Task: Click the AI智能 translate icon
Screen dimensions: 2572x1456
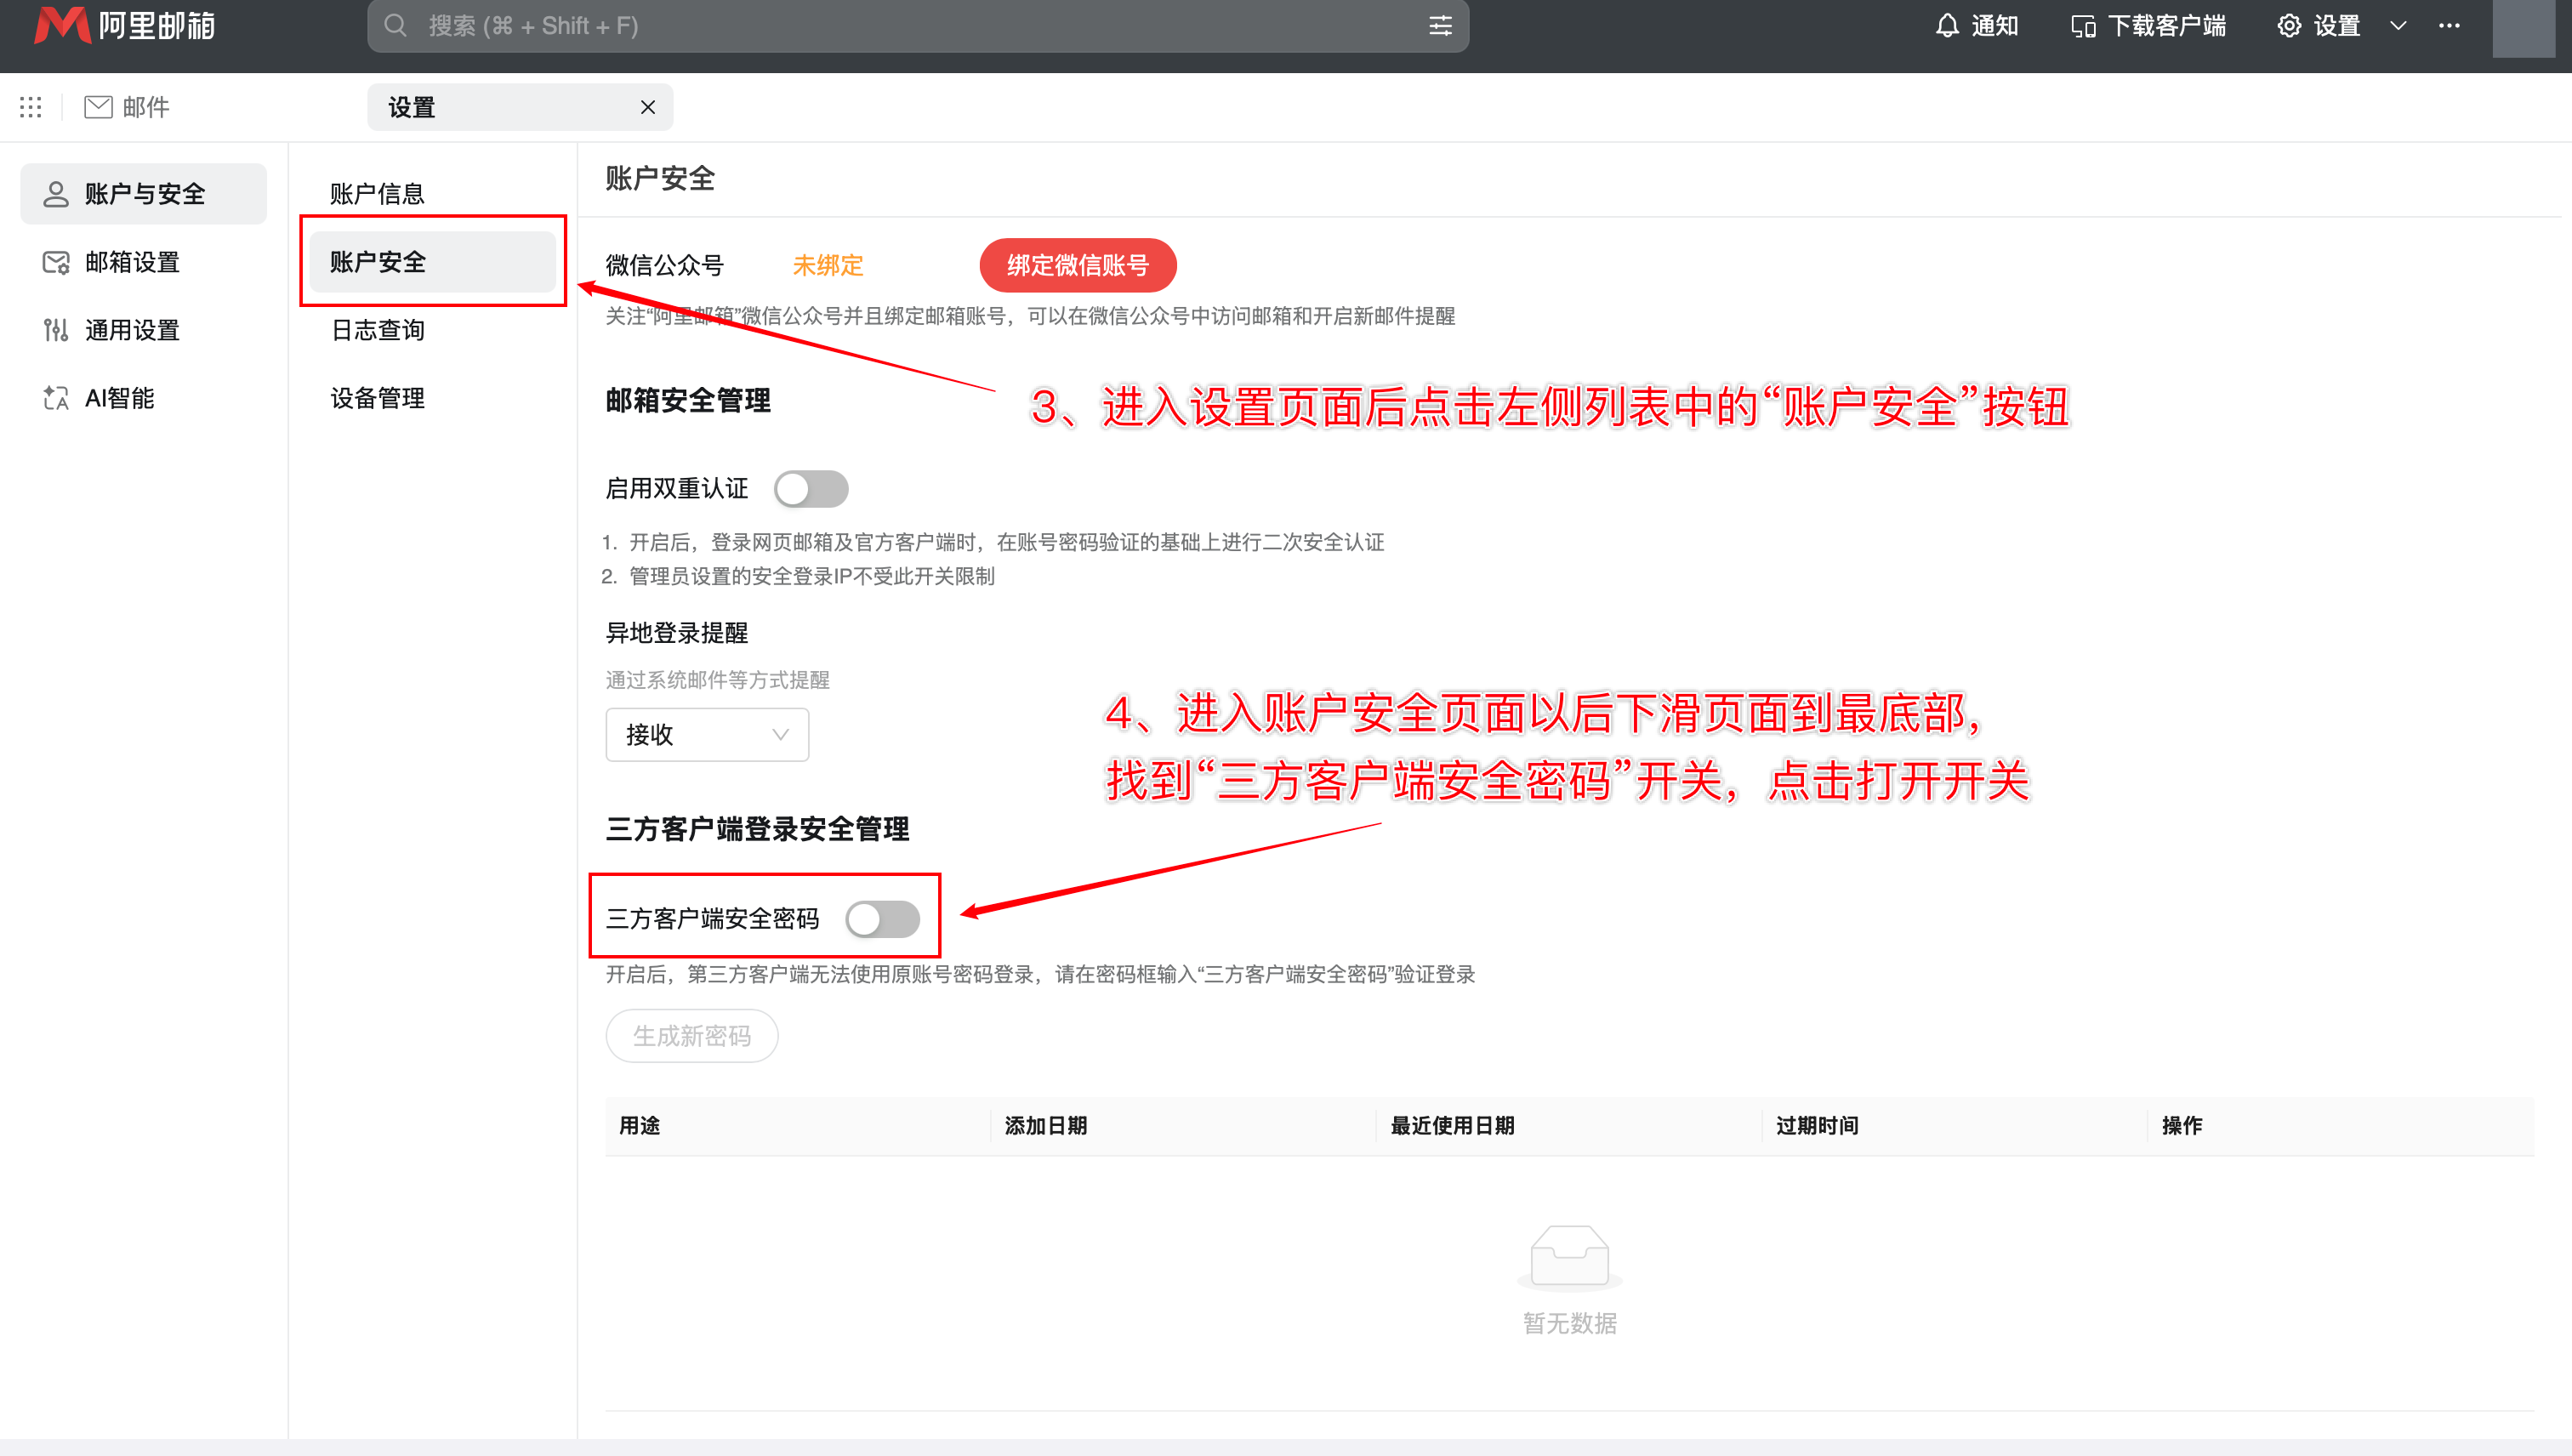Action: 56,398
